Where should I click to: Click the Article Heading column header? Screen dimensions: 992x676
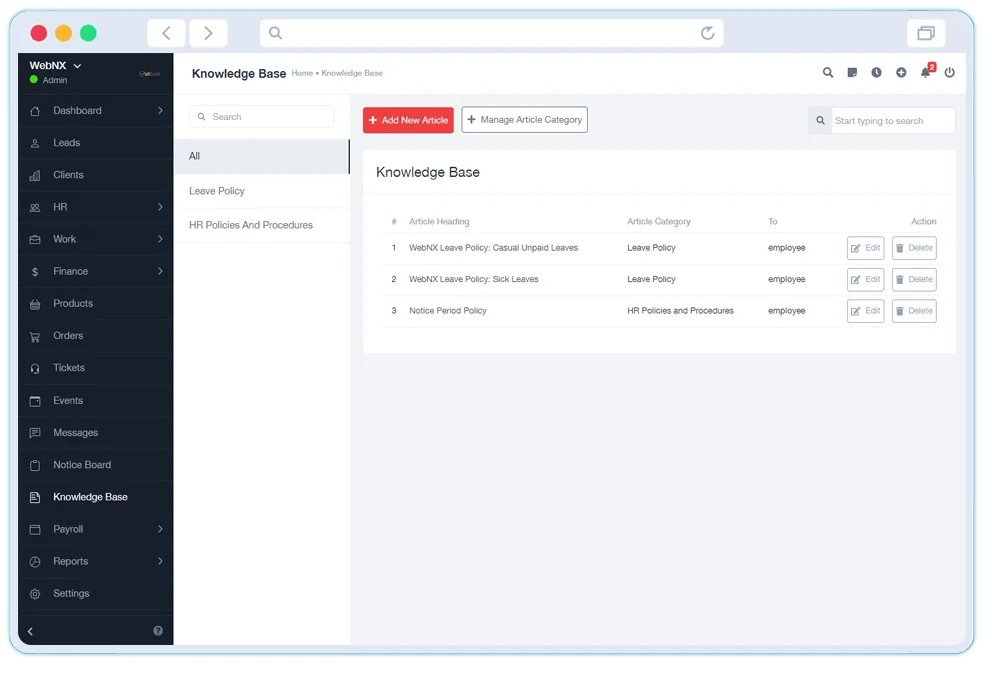tap(439, 222)
